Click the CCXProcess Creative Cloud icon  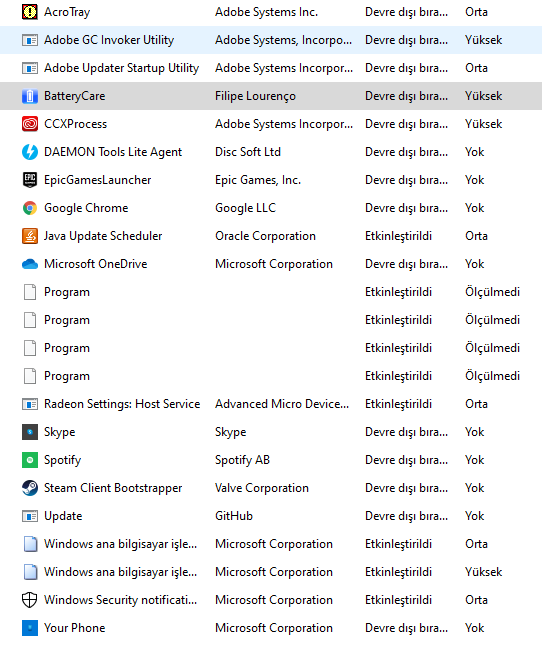(30, 124)
